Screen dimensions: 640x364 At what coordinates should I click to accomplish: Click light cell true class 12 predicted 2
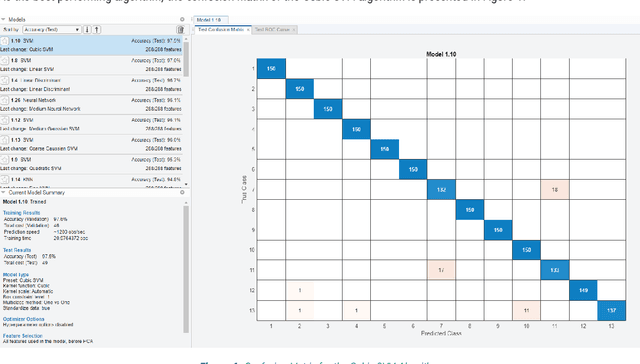click(300, 290)
